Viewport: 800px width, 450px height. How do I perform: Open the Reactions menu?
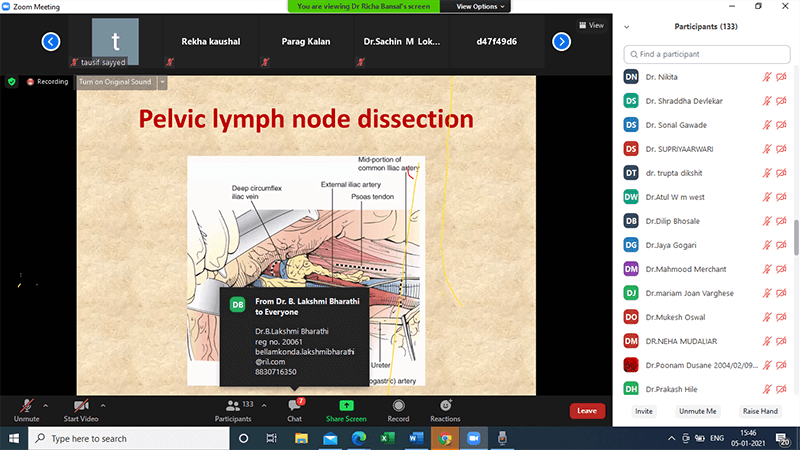pos(445,406)
